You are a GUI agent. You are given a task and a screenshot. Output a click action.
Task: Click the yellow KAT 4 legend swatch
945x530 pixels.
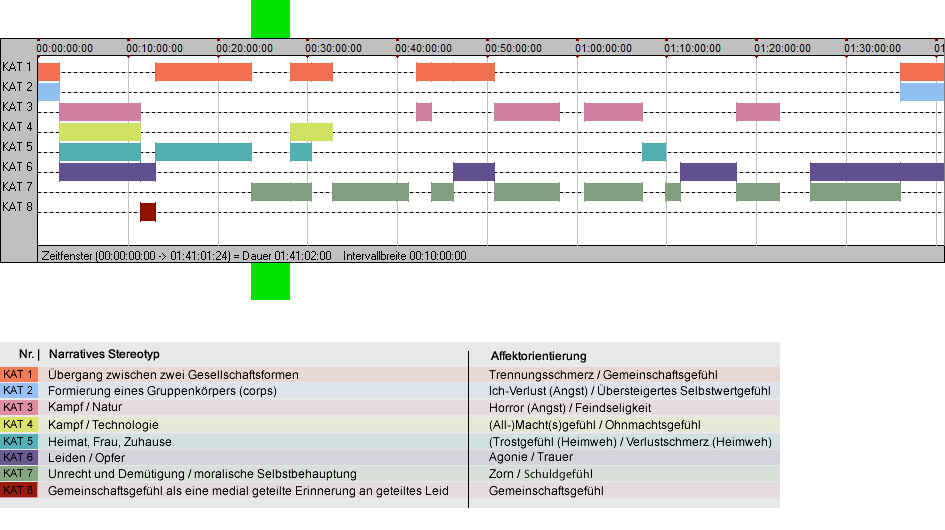pyautogui.click(x=19, y=424)
